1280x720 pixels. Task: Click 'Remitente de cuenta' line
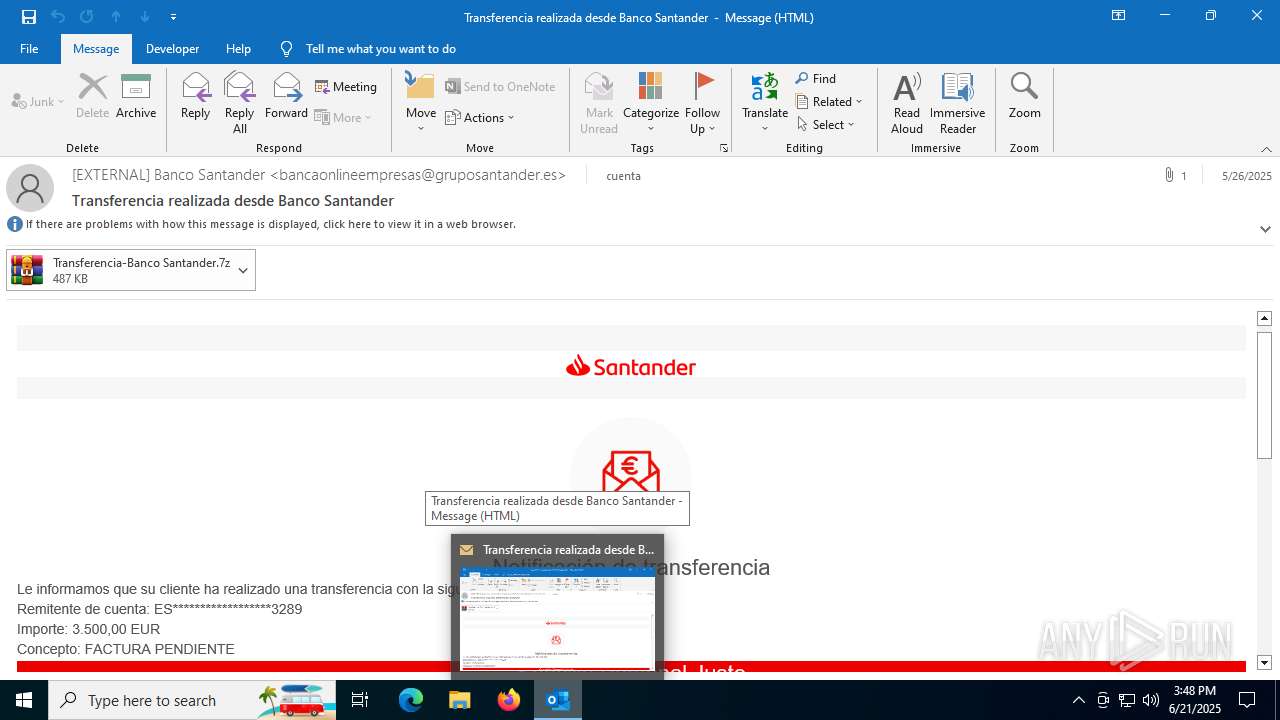tap(160, 609)
